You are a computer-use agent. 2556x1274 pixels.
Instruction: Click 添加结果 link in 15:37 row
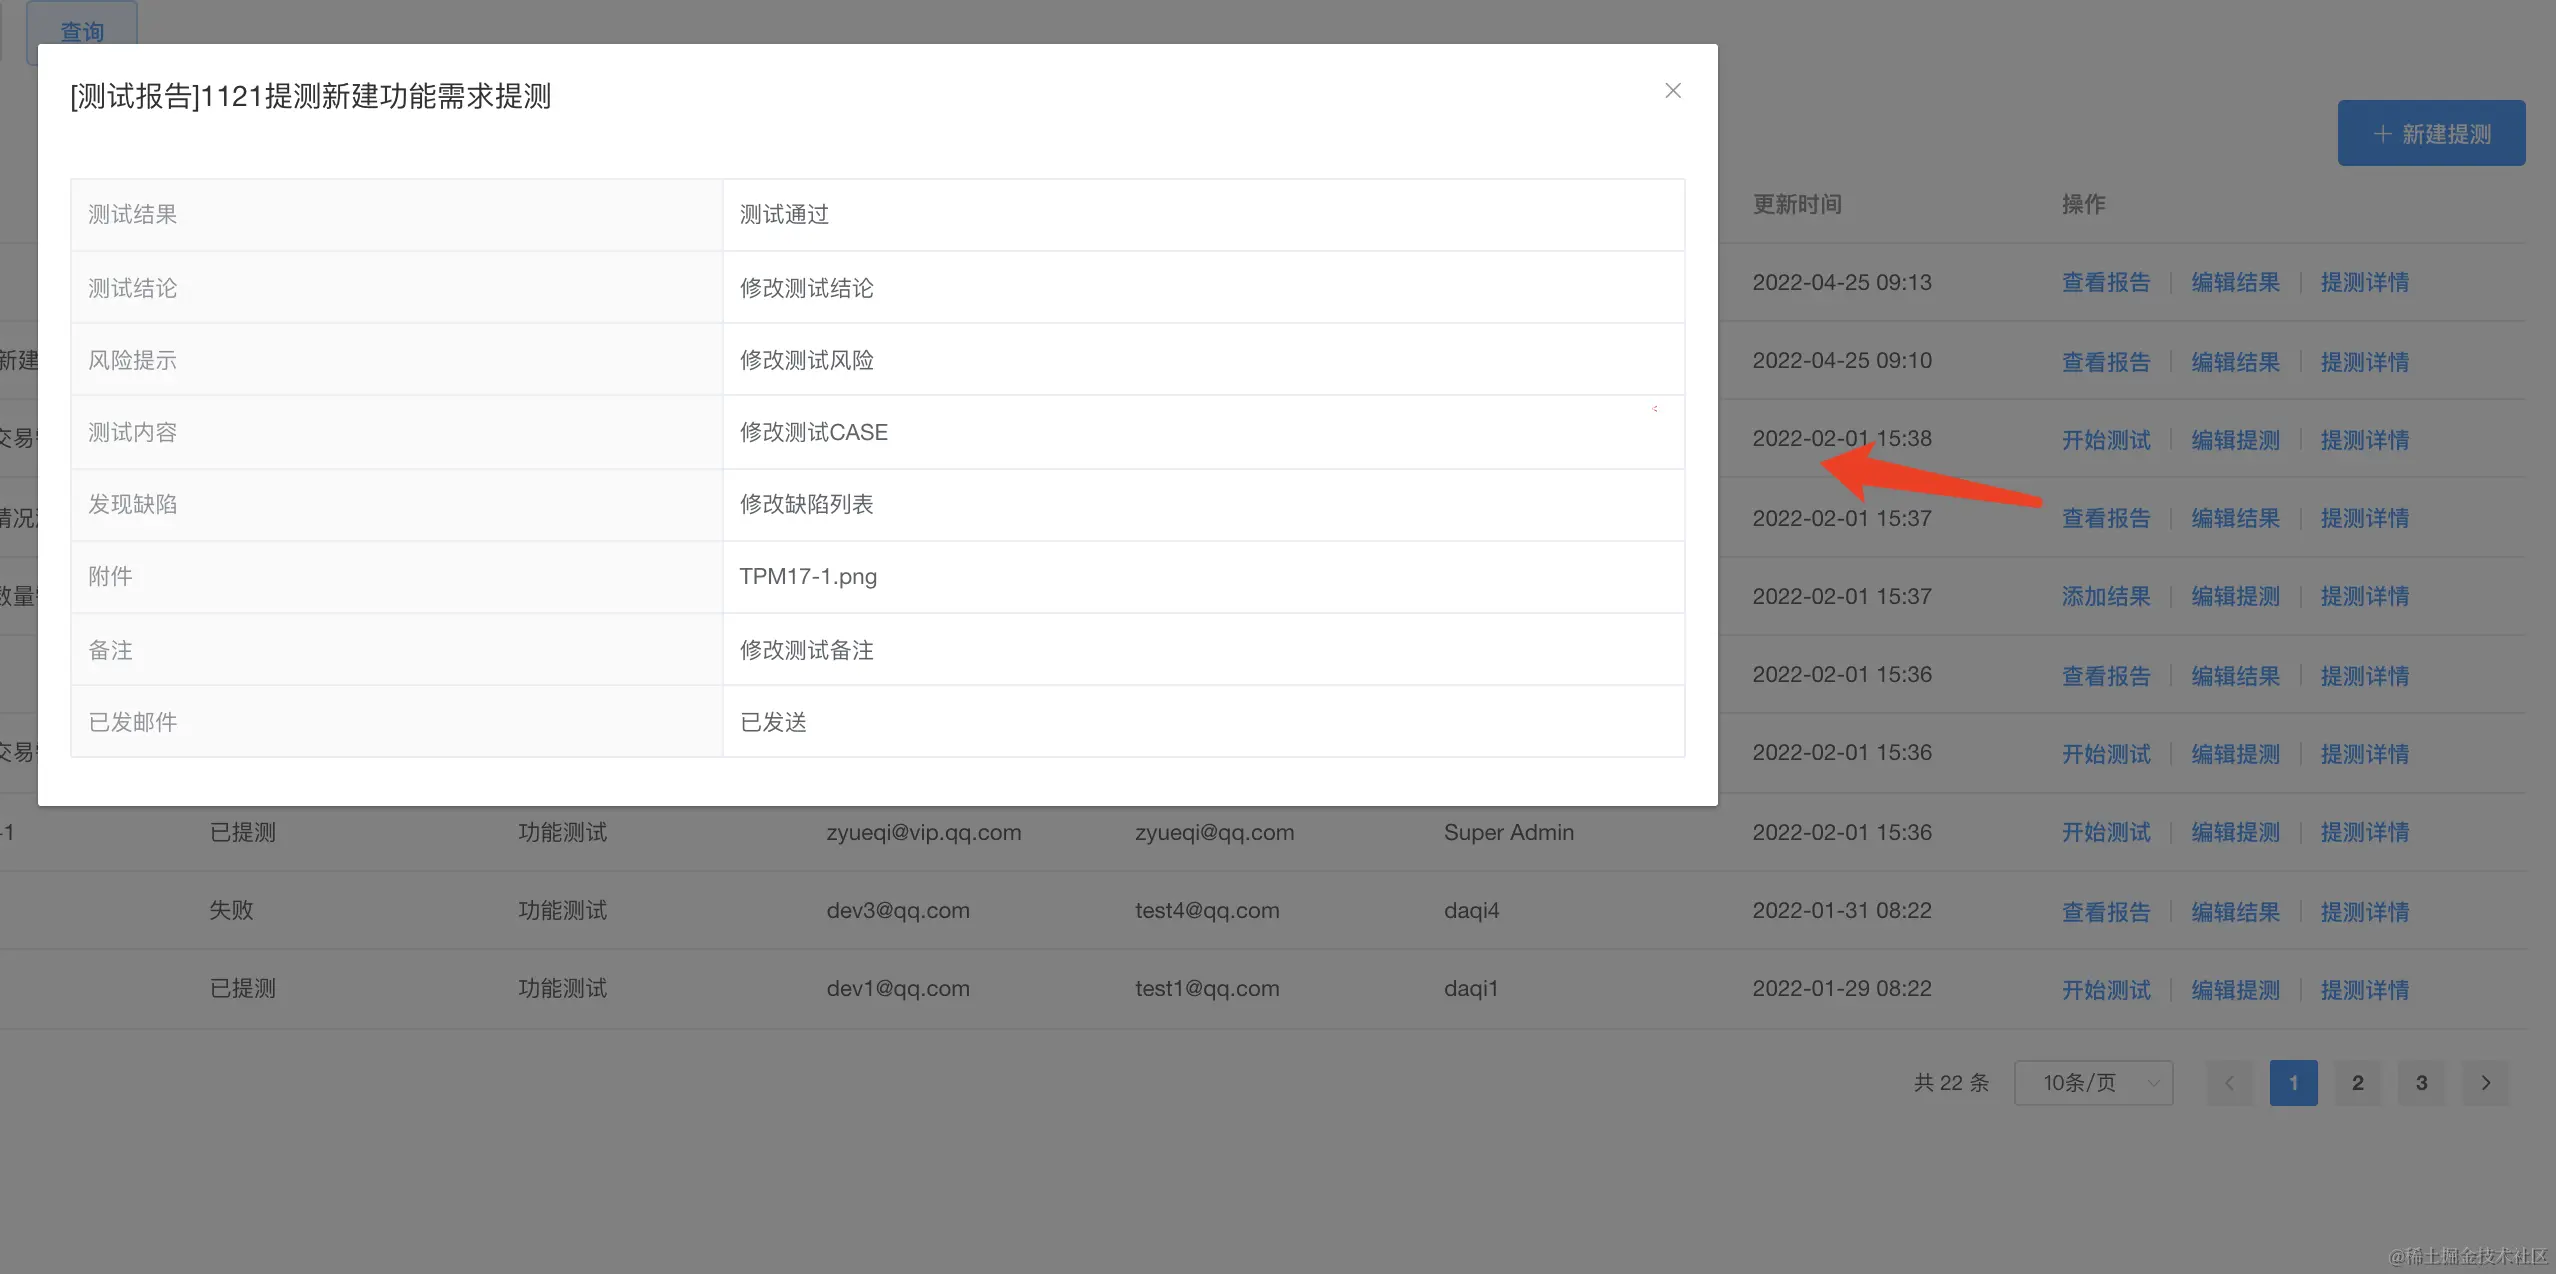point(2105,597)
